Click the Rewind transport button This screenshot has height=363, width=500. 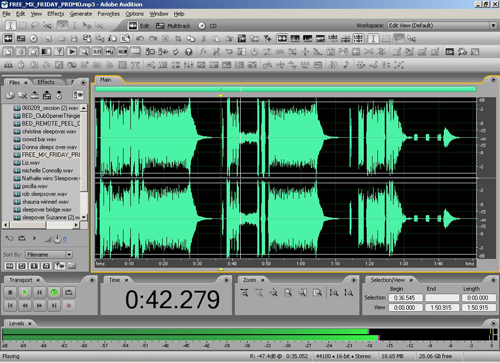(x=25, y=305)
